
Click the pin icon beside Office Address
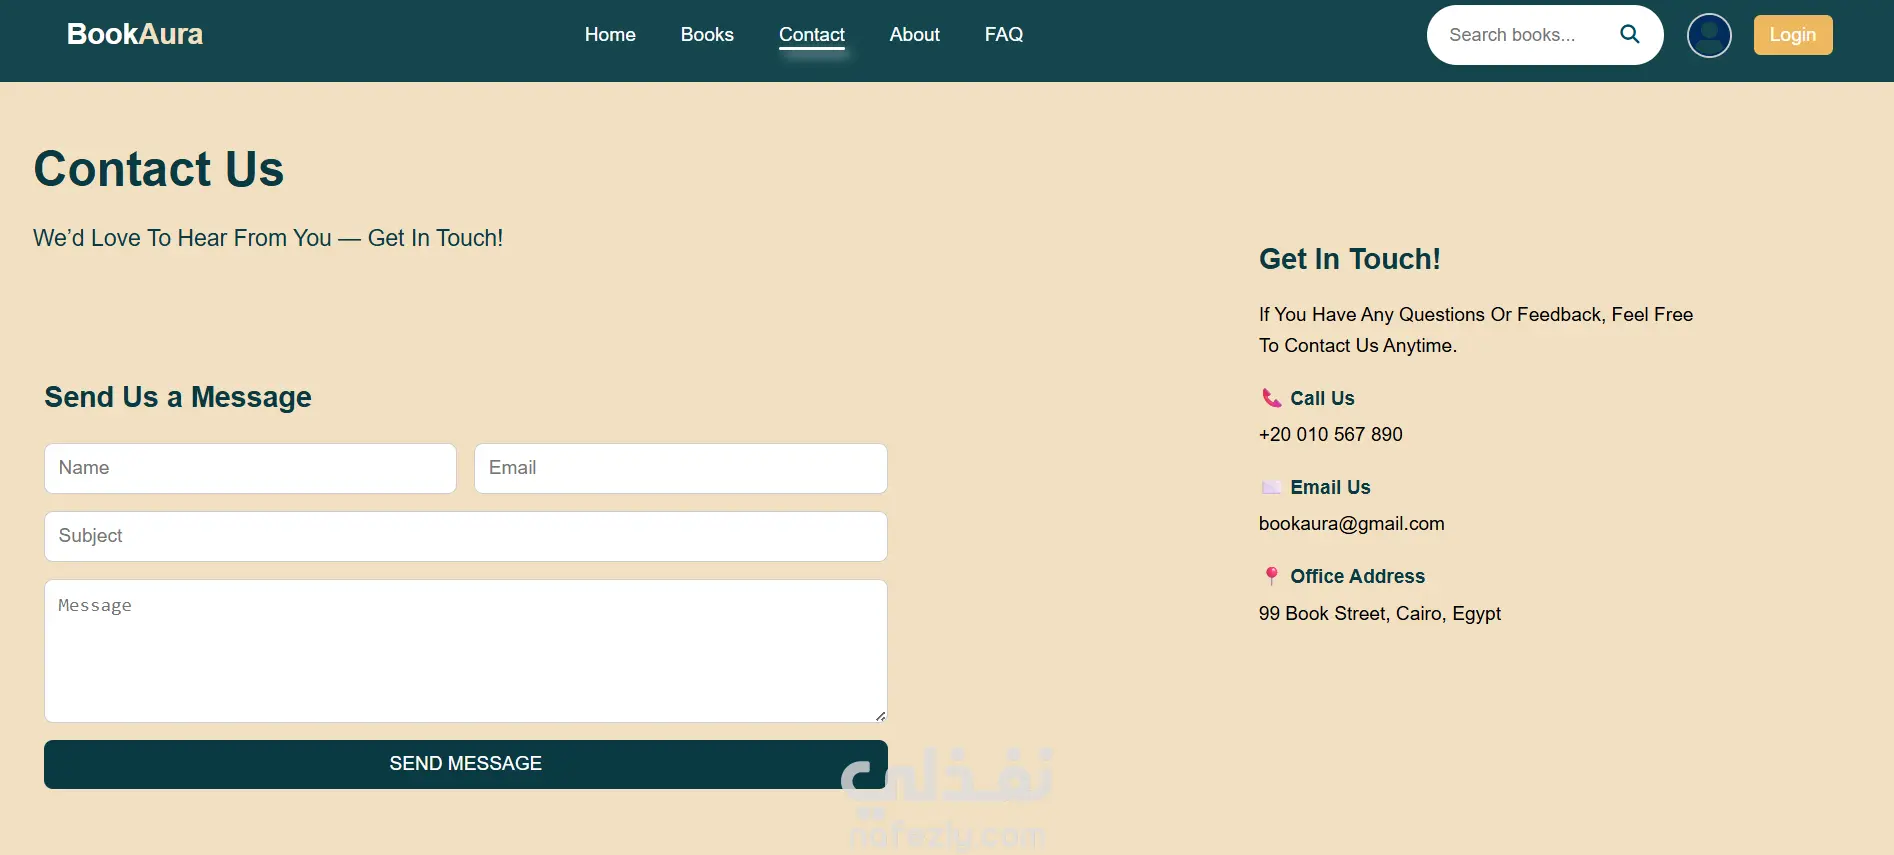pos(1271,576)
